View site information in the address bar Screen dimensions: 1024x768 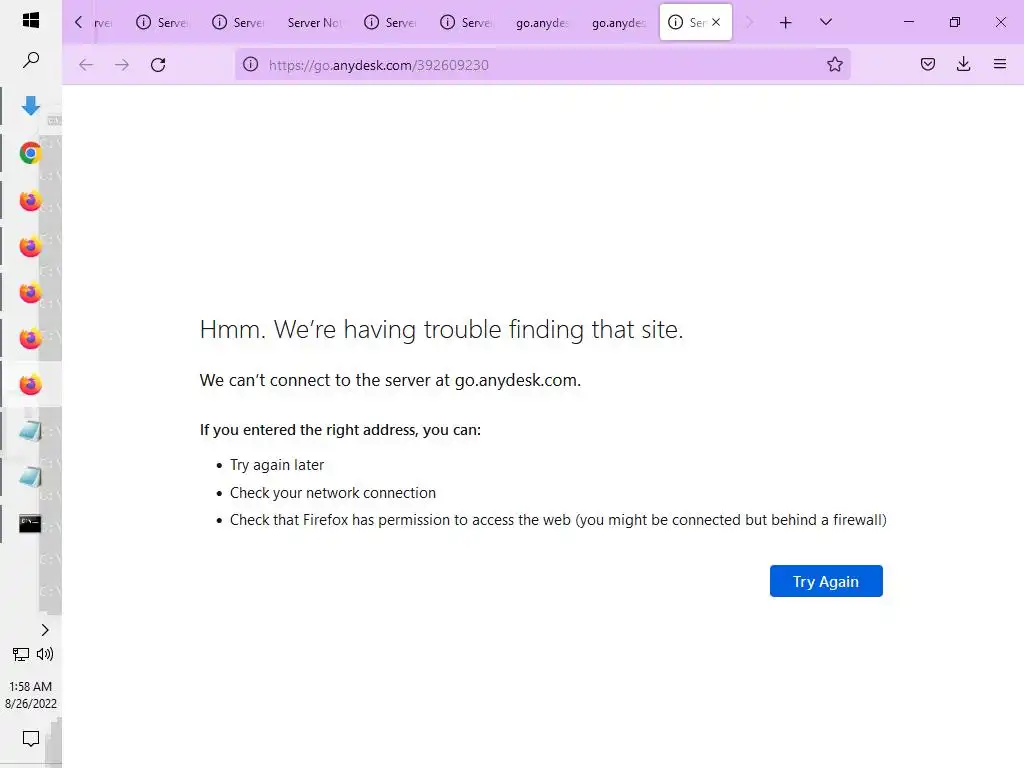(251, 65)
